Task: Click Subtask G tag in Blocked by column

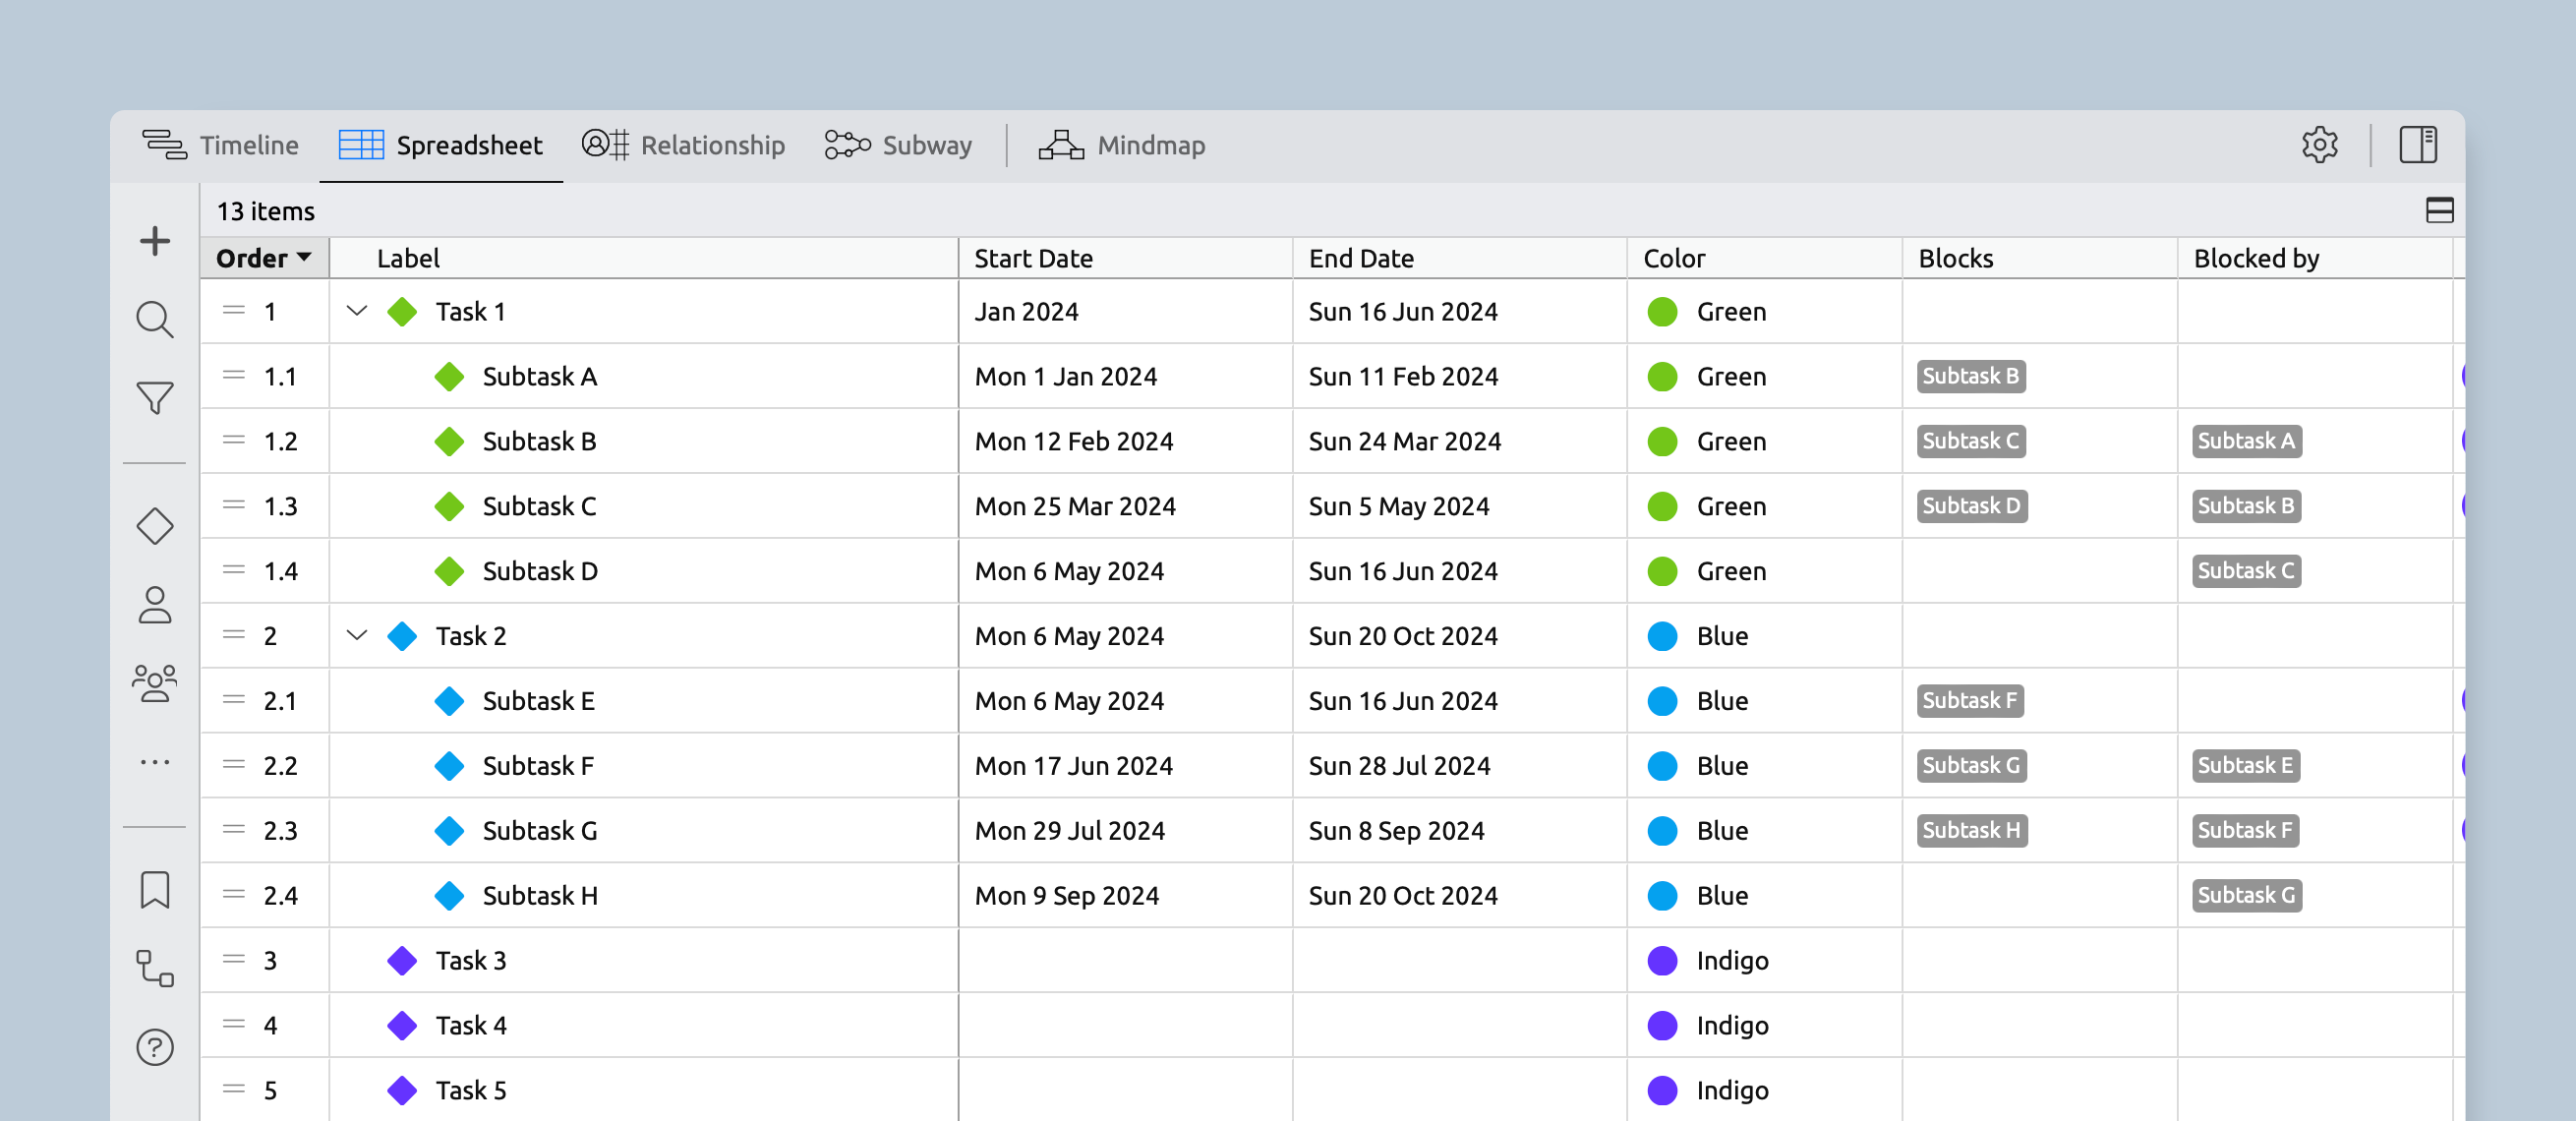Action: pos(2247,895)
